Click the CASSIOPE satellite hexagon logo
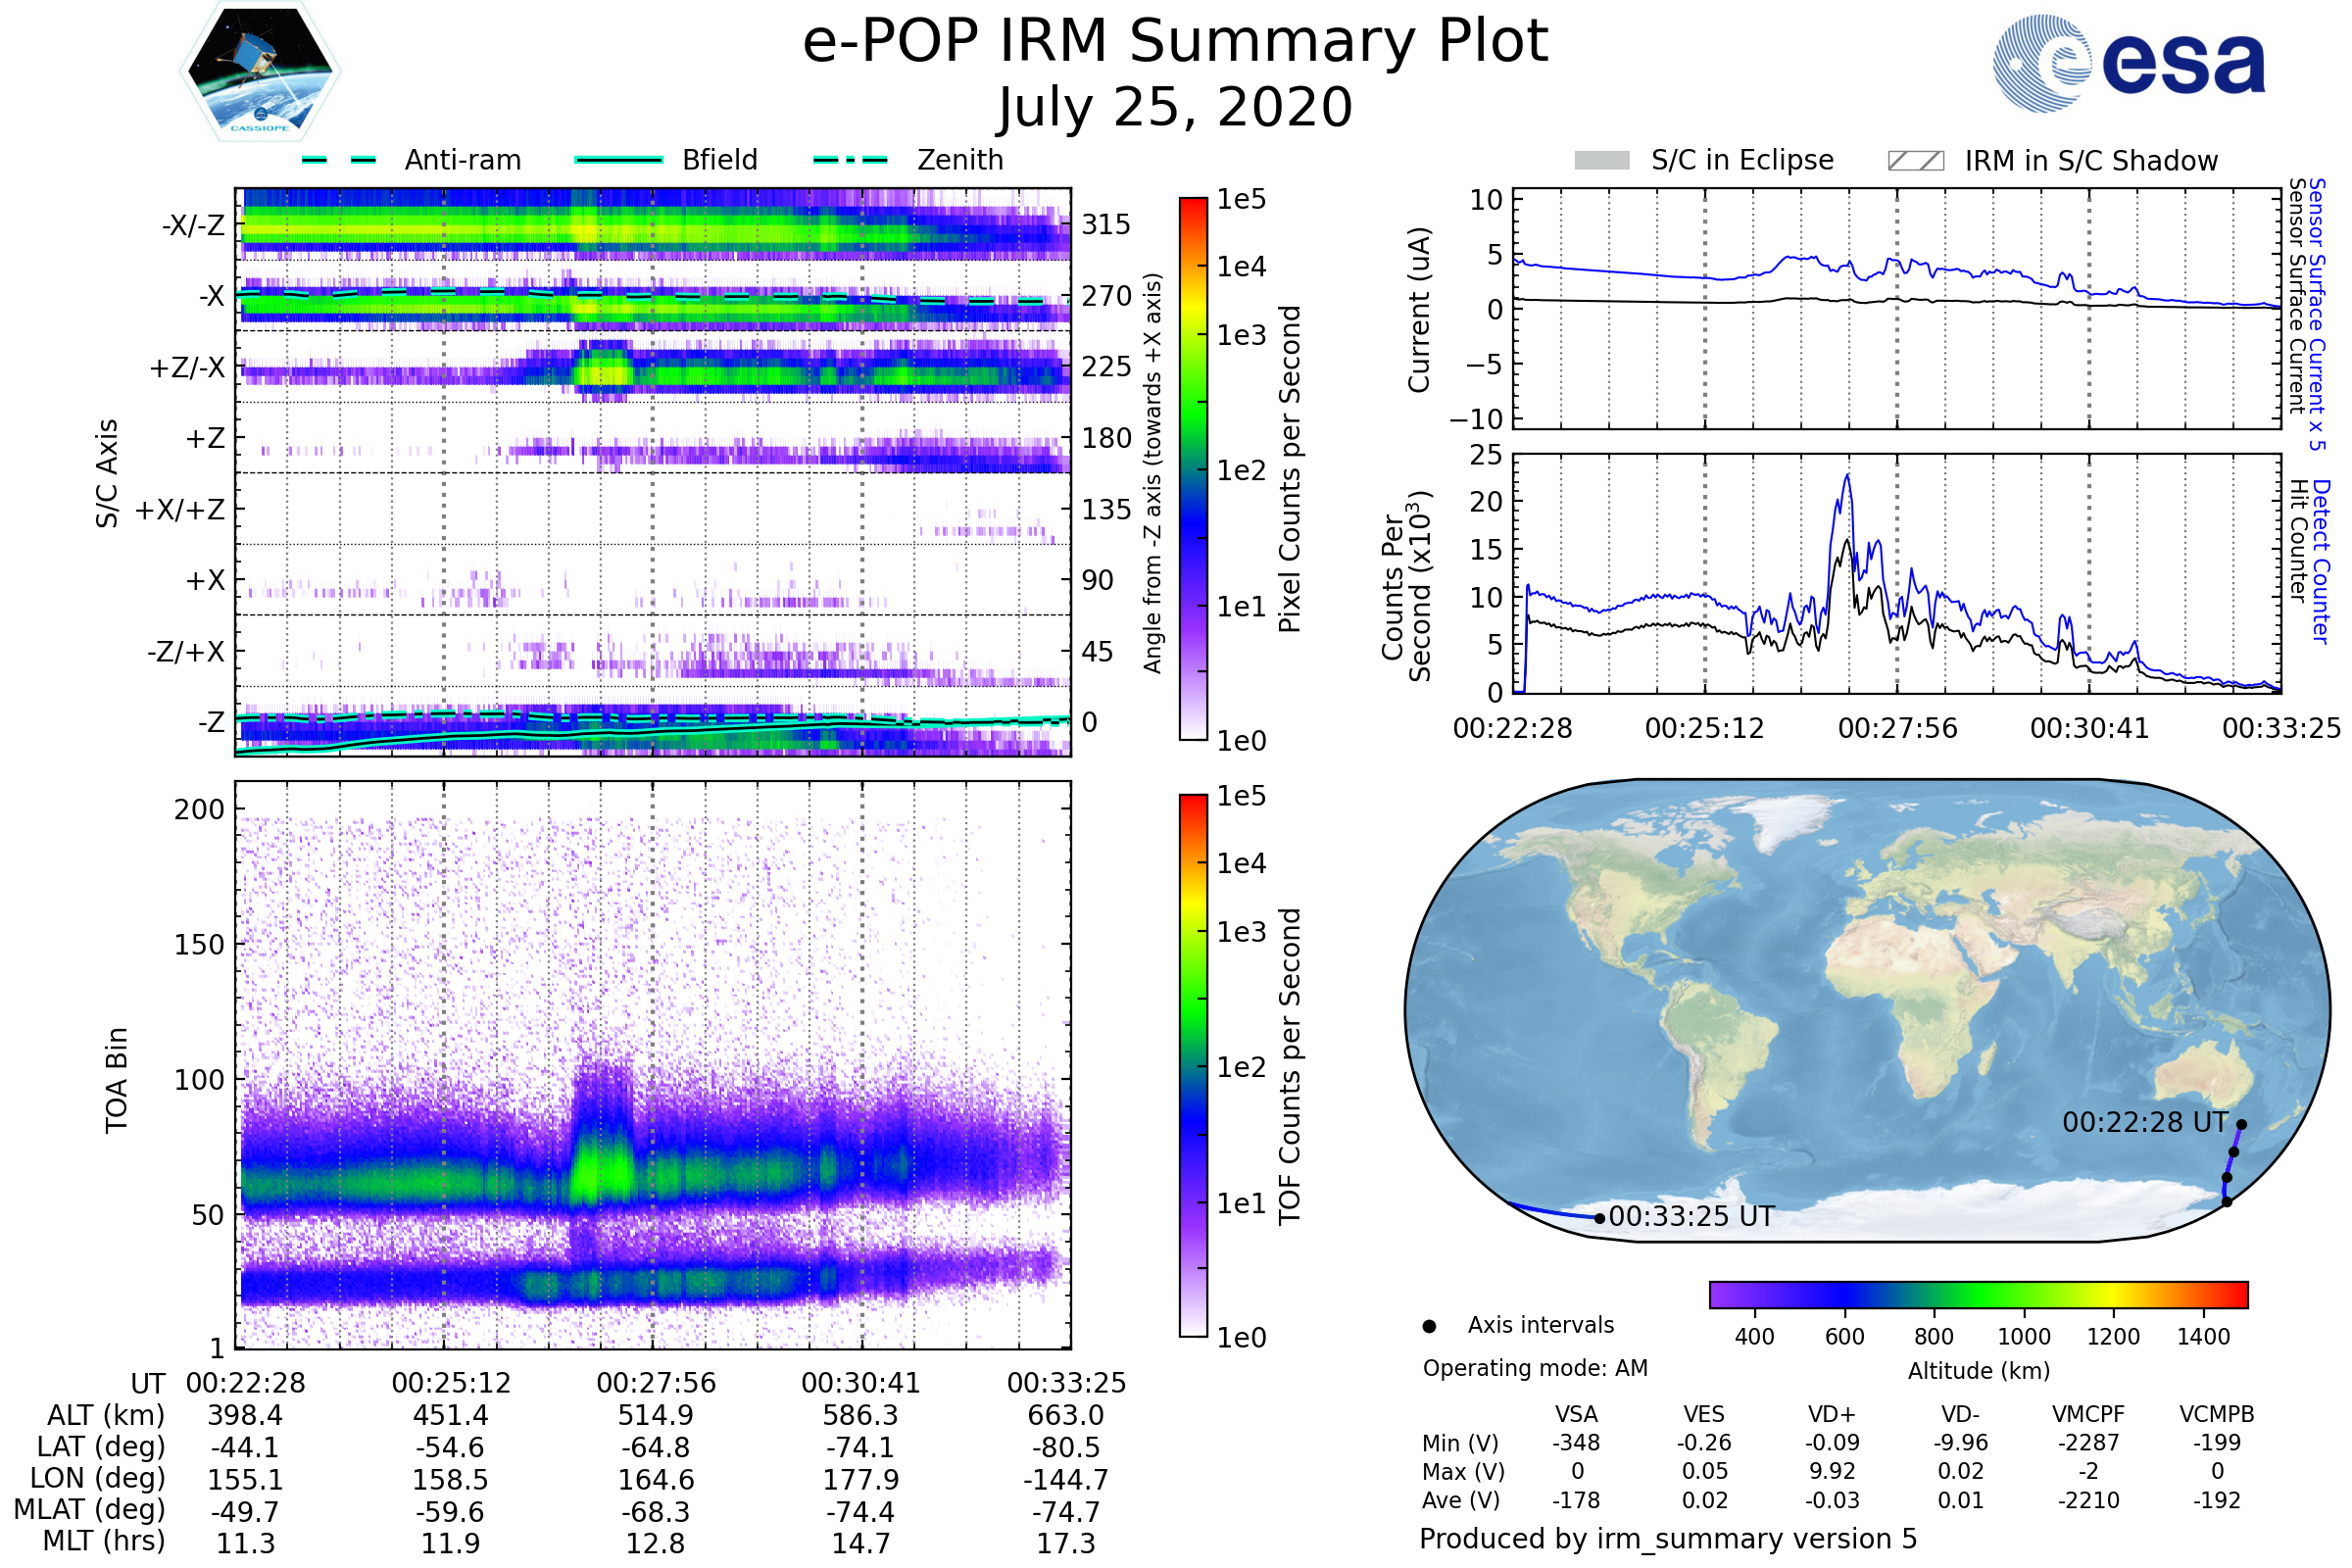The width and height of the screenshot is (2352, 1568). coord(260,72)
